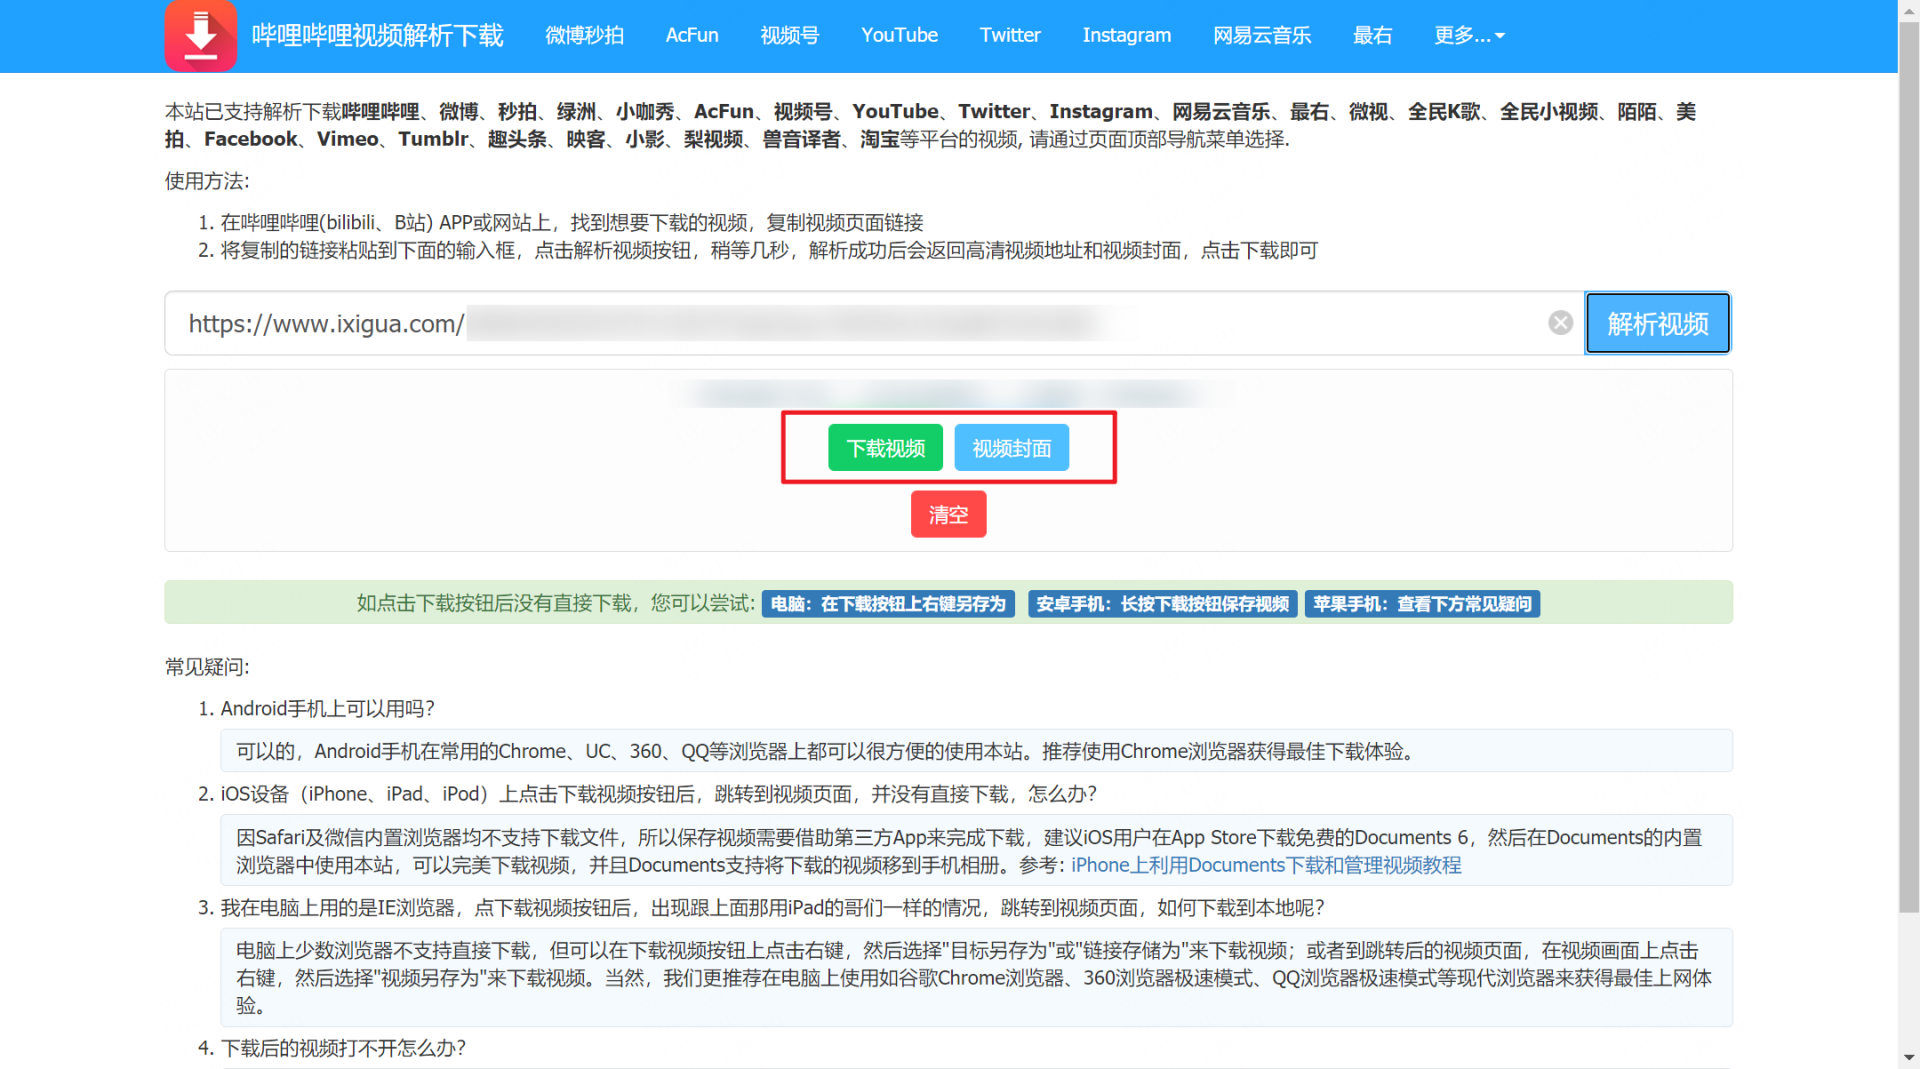Click the 电脑: 在下载按钮上右键另存为 badge
The width and height of the screenshot is (1920, 1069).
tap(888, 604)
